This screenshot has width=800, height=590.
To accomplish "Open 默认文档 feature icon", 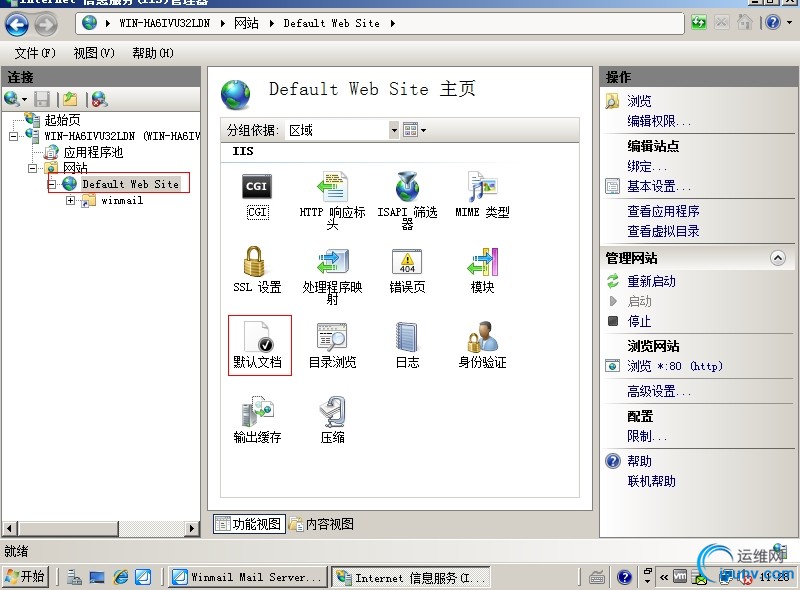I will click(260, 346).
